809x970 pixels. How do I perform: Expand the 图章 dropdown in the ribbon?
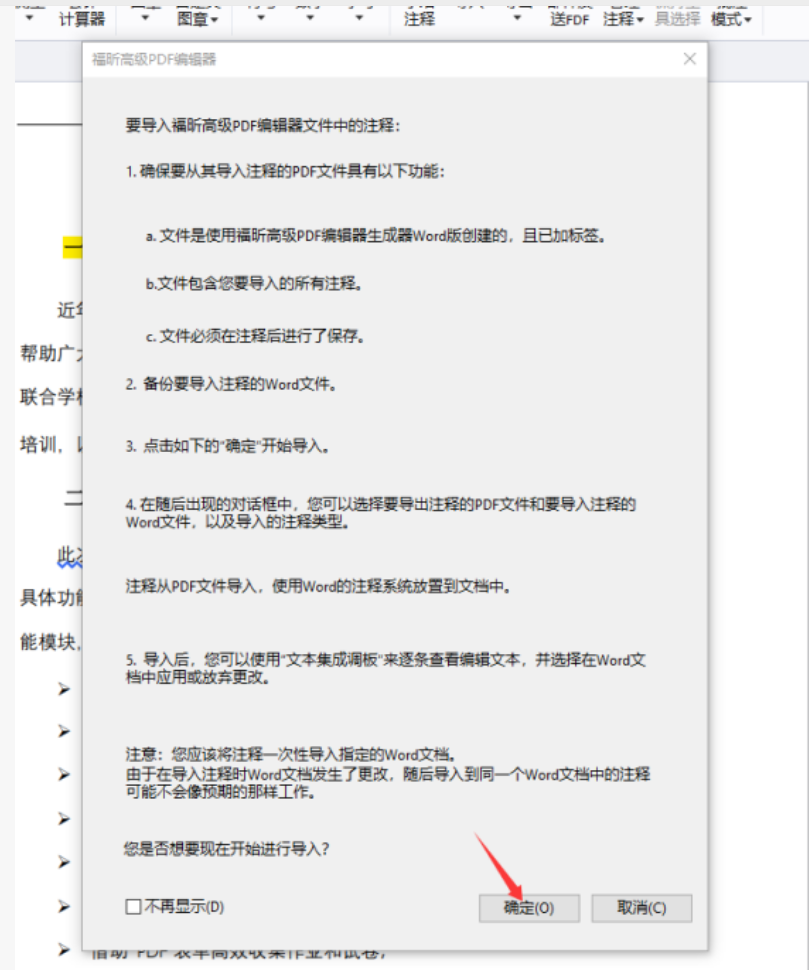(199, 19)
